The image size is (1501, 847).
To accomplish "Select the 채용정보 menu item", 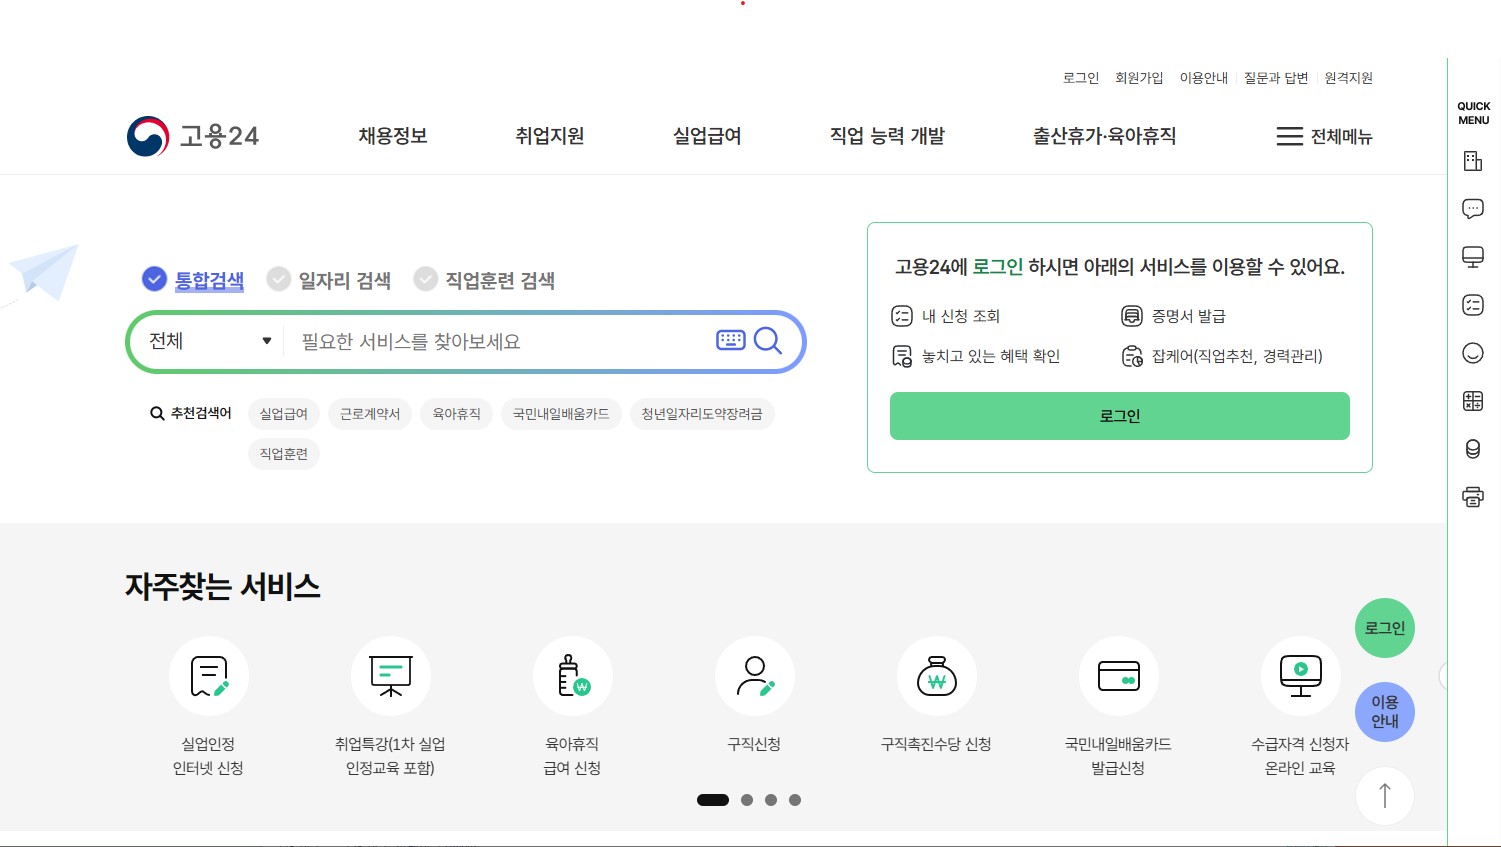I will [x=392, y=136].
